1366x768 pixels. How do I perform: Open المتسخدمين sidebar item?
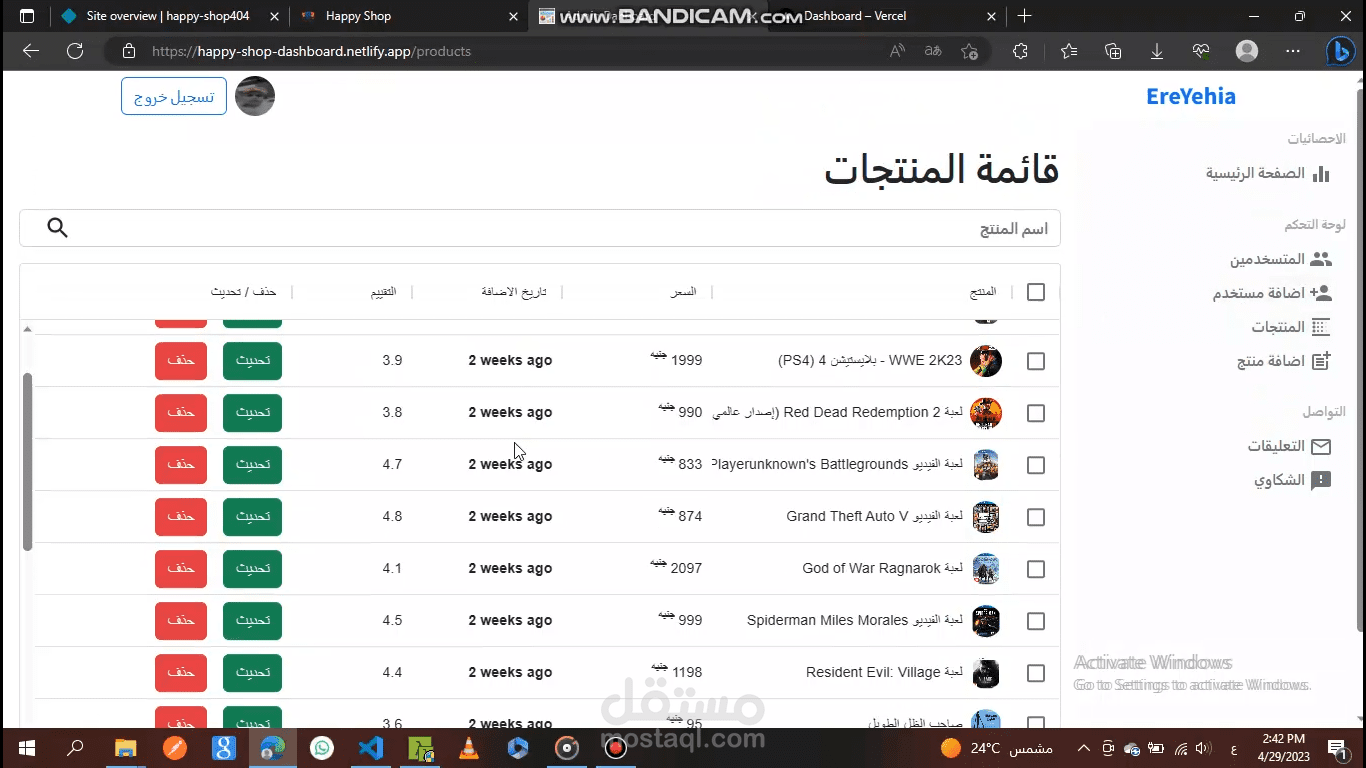[1281, 259]
